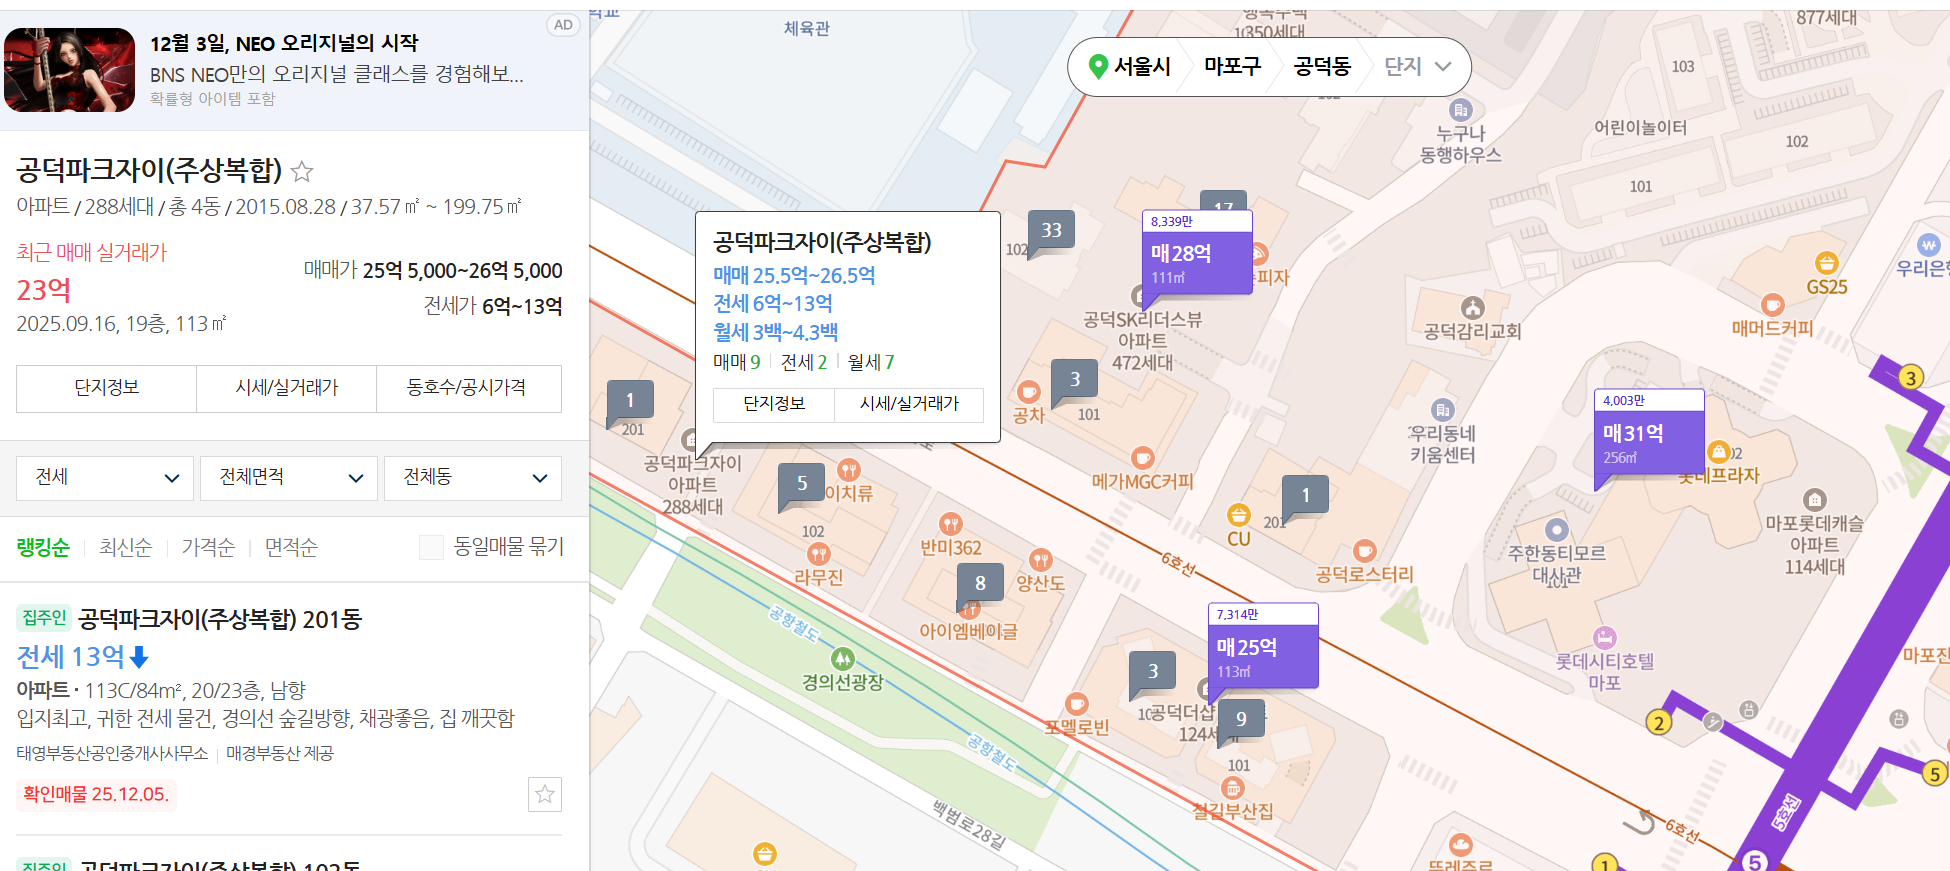Image resolution: width=1950 pixels, height=871 pixels.
Task: Click the AD badge on the banner
Action: 563,25
